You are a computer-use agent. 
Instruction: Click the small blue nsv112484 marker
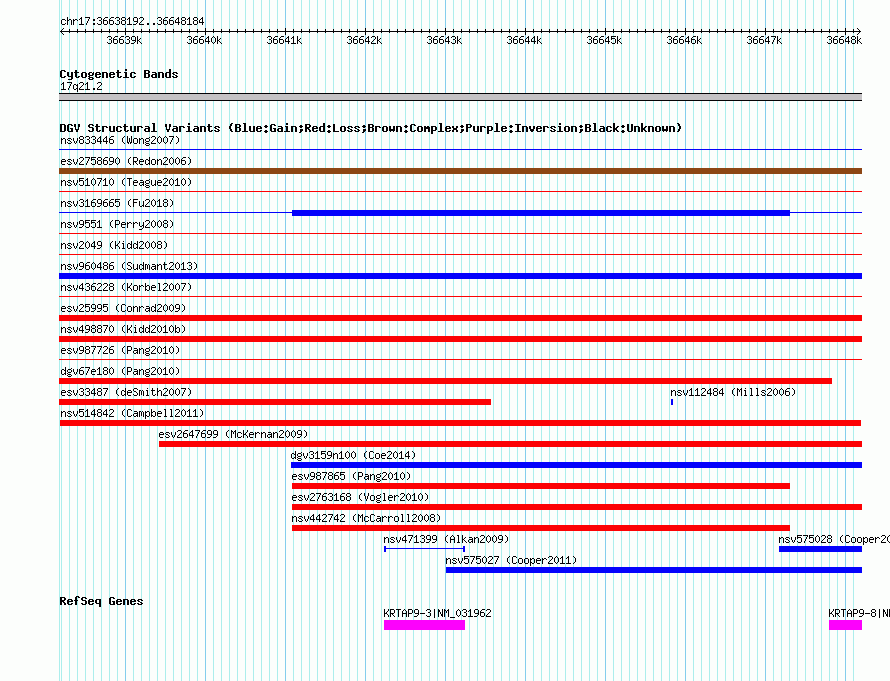[x=672, y=402]
